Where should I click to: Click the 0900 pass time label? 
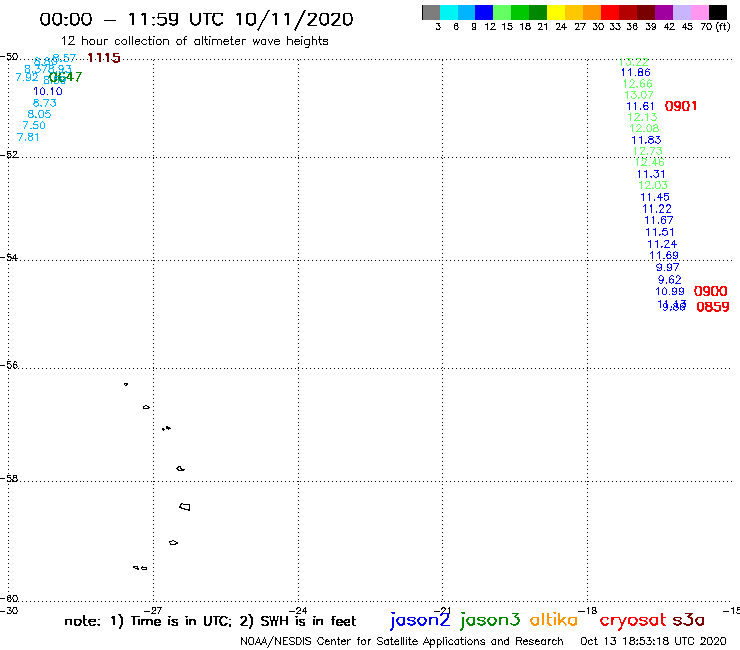click(710, 291)
